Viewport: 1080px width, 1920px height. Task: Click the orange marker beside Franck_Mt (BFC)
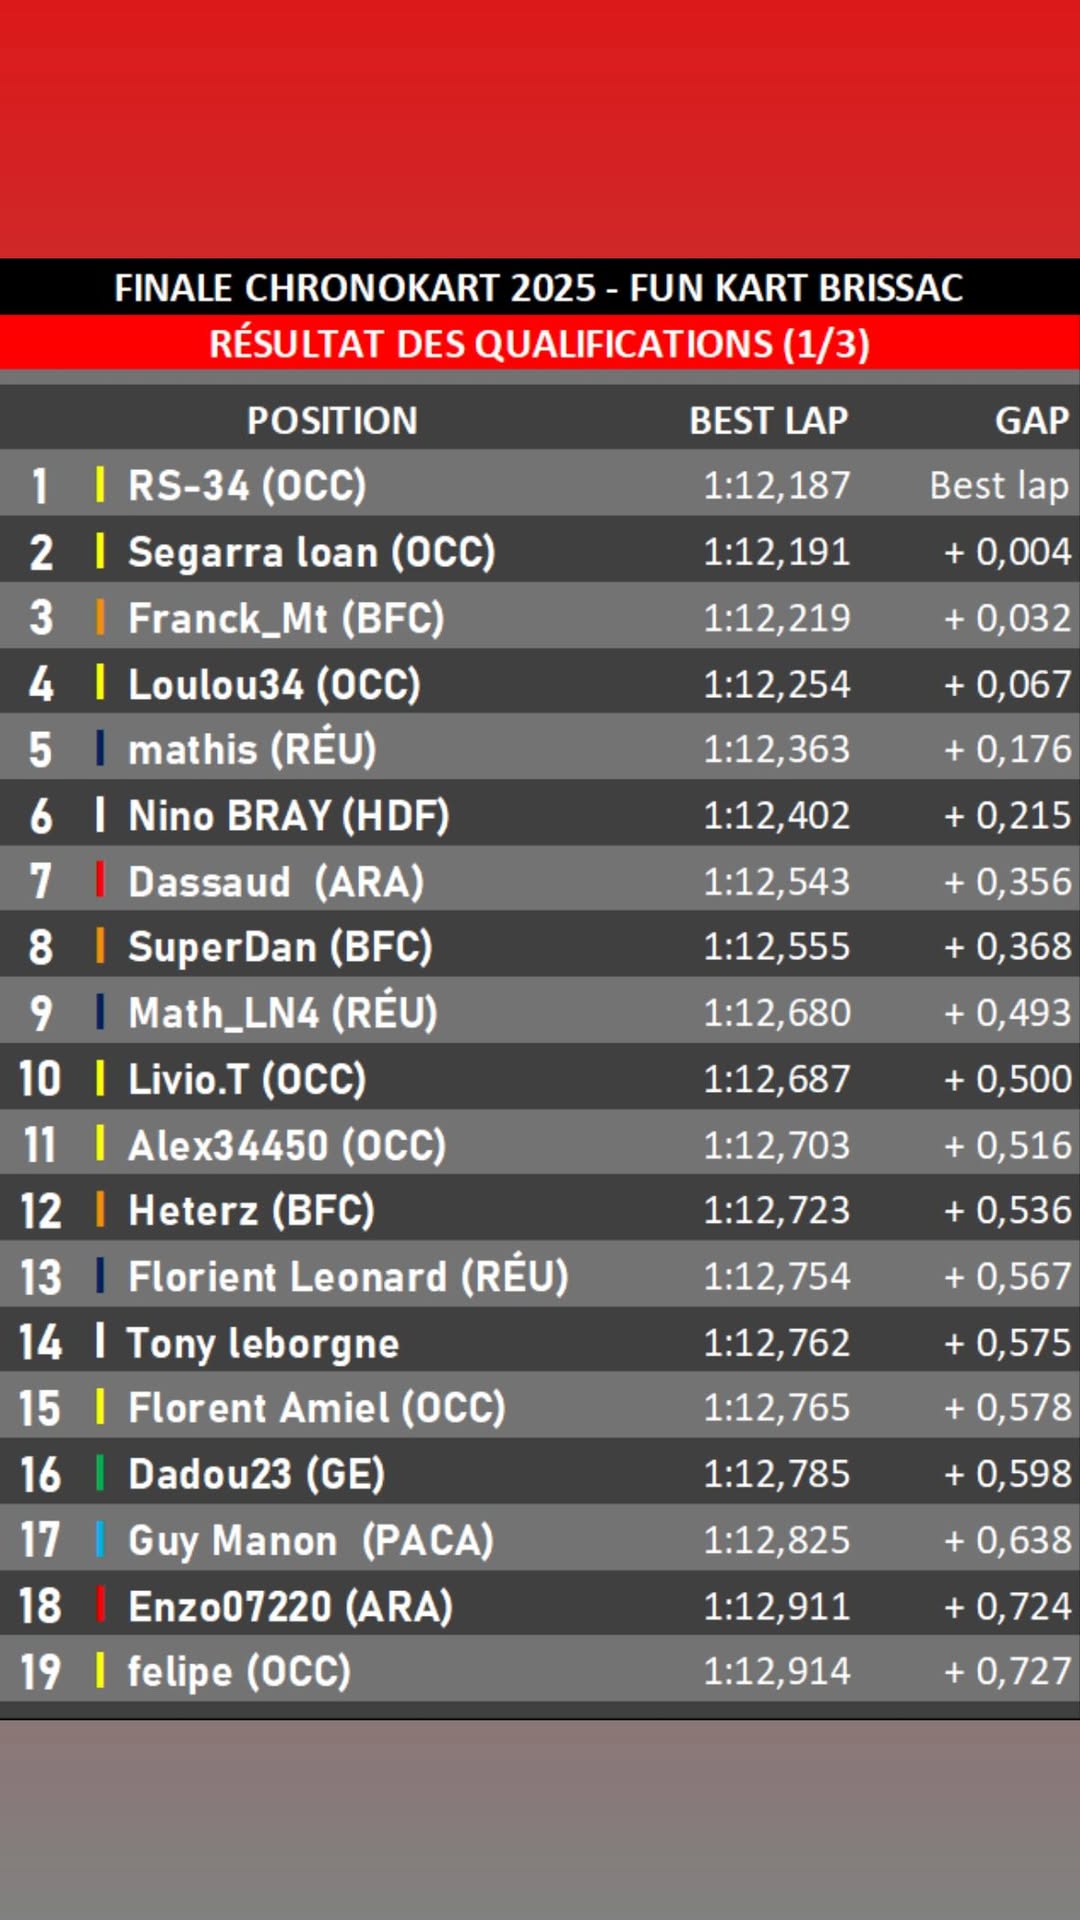tap(100, 617)
